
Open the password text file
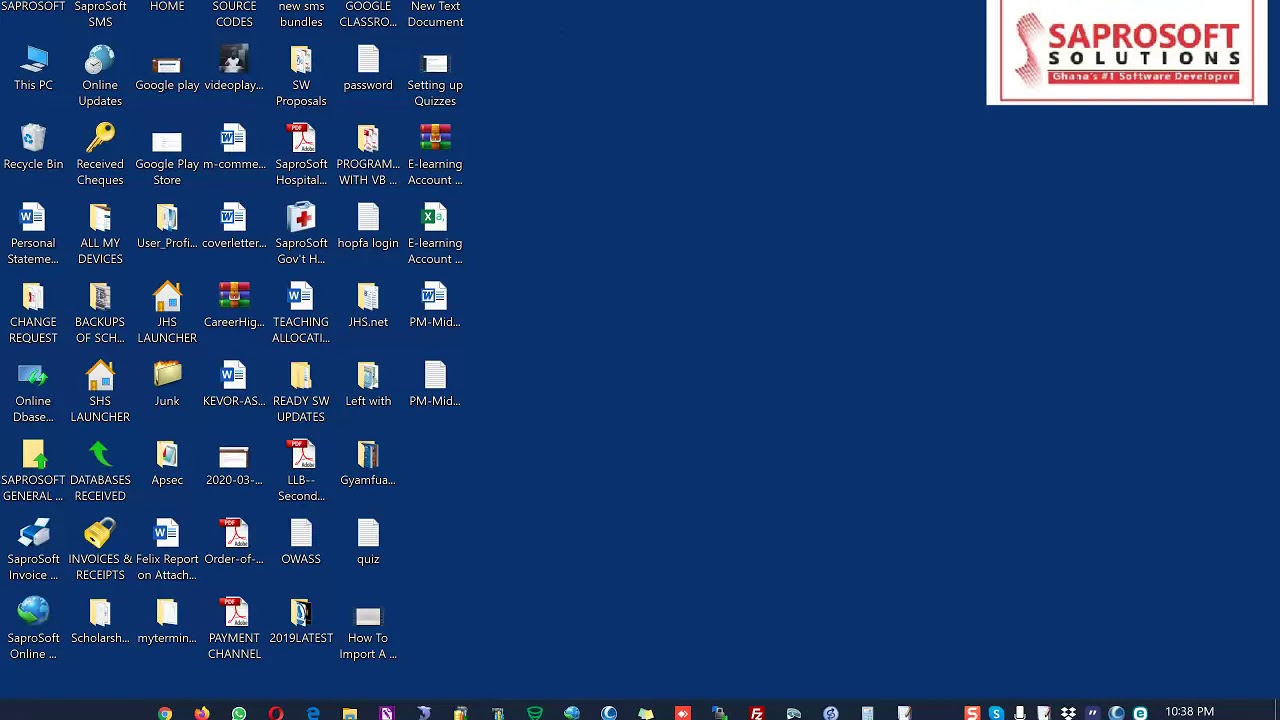368,69
